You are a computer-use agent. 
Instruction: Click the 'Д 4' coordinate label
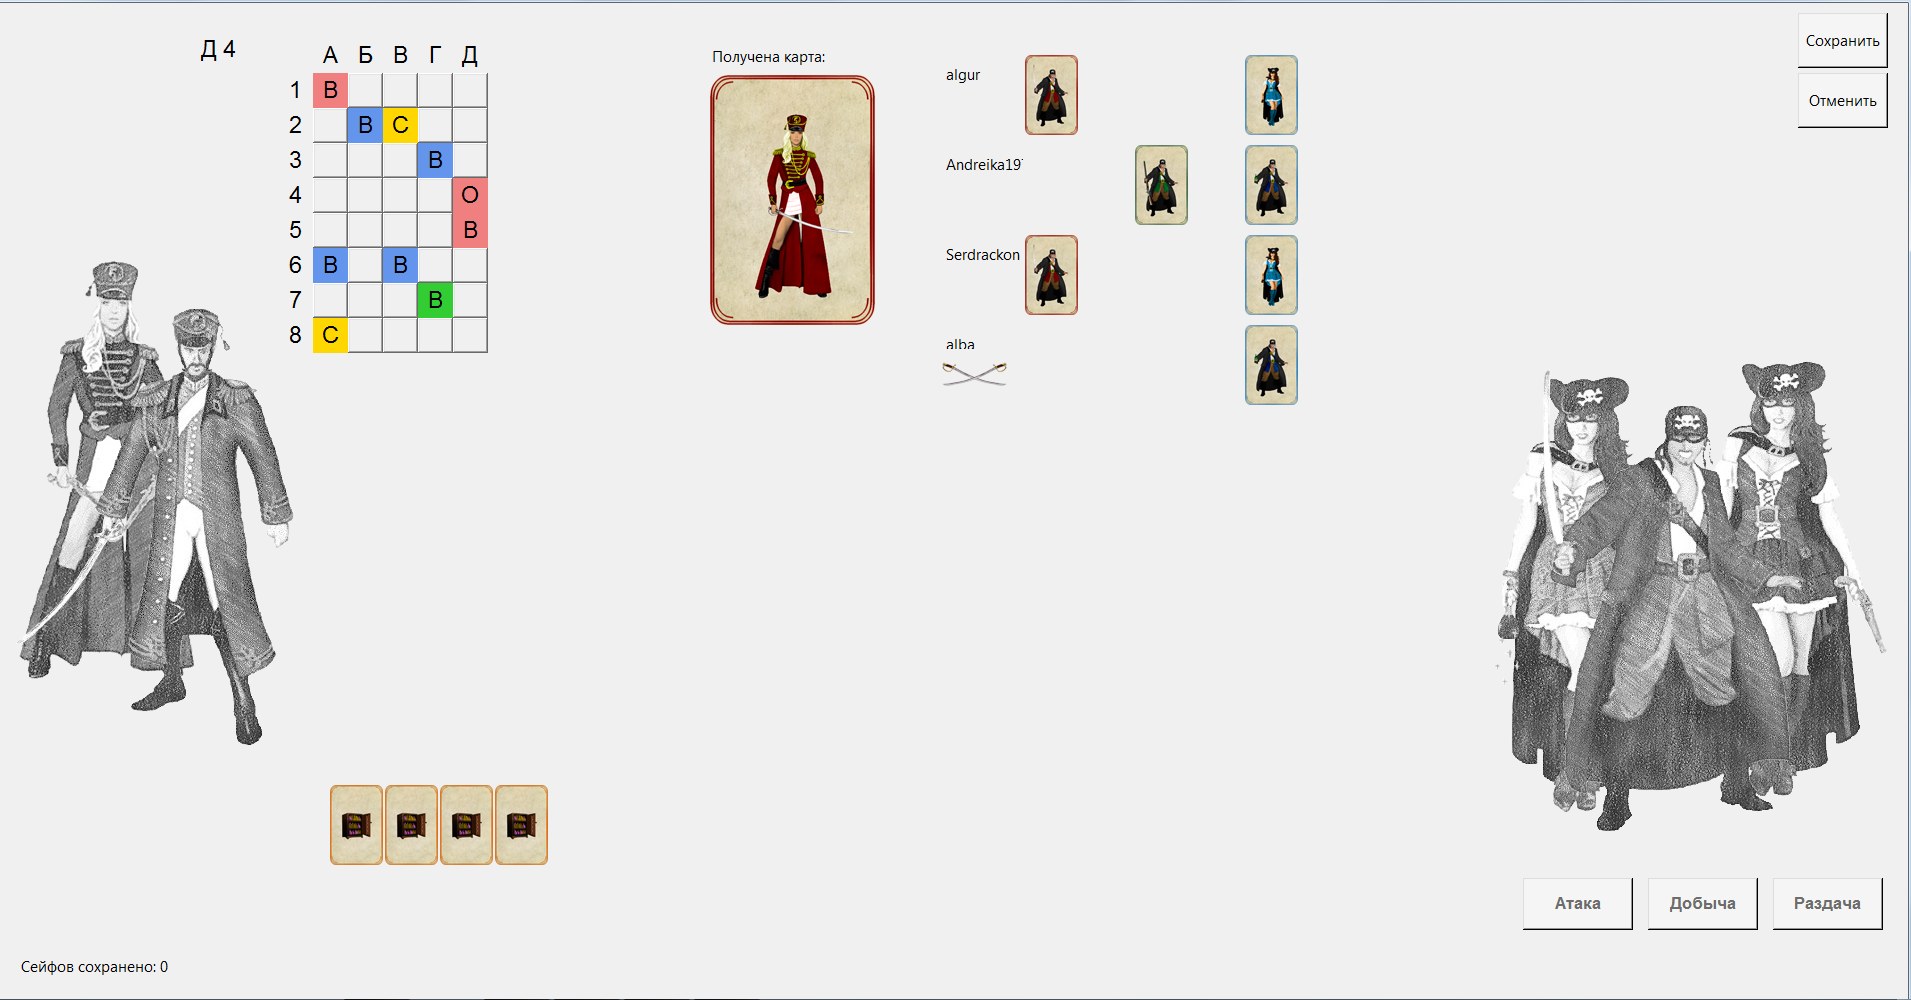click(x=218, y=50)
